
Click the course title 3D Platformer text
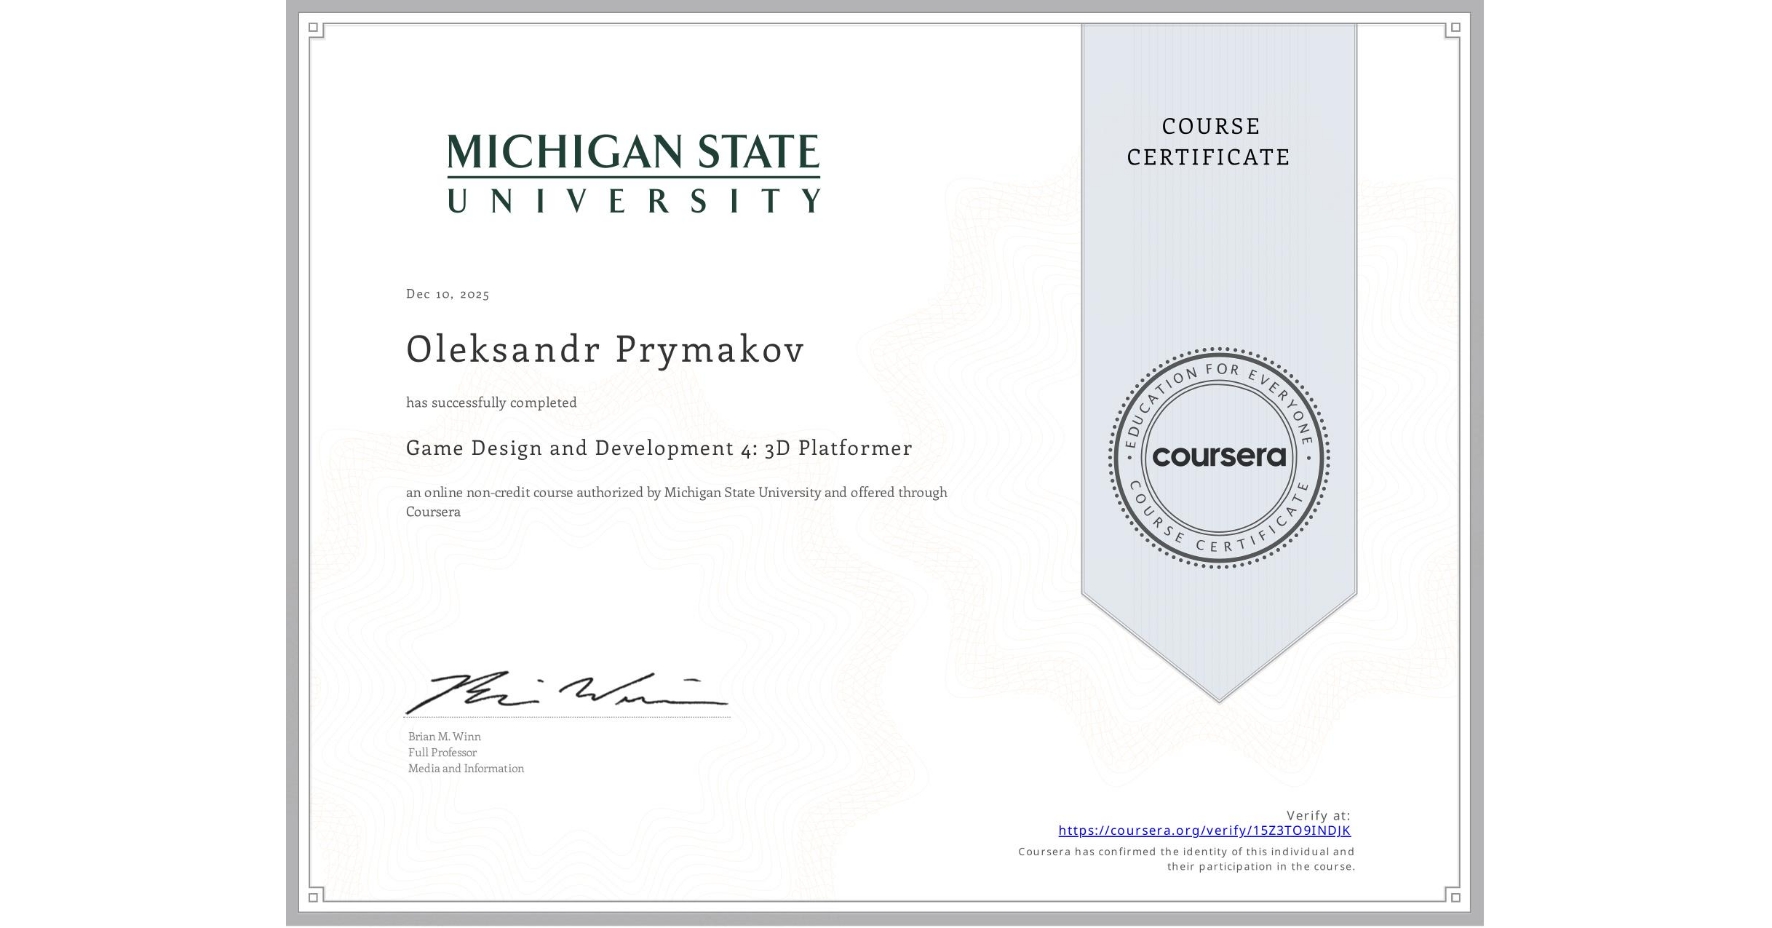(836, 448)
